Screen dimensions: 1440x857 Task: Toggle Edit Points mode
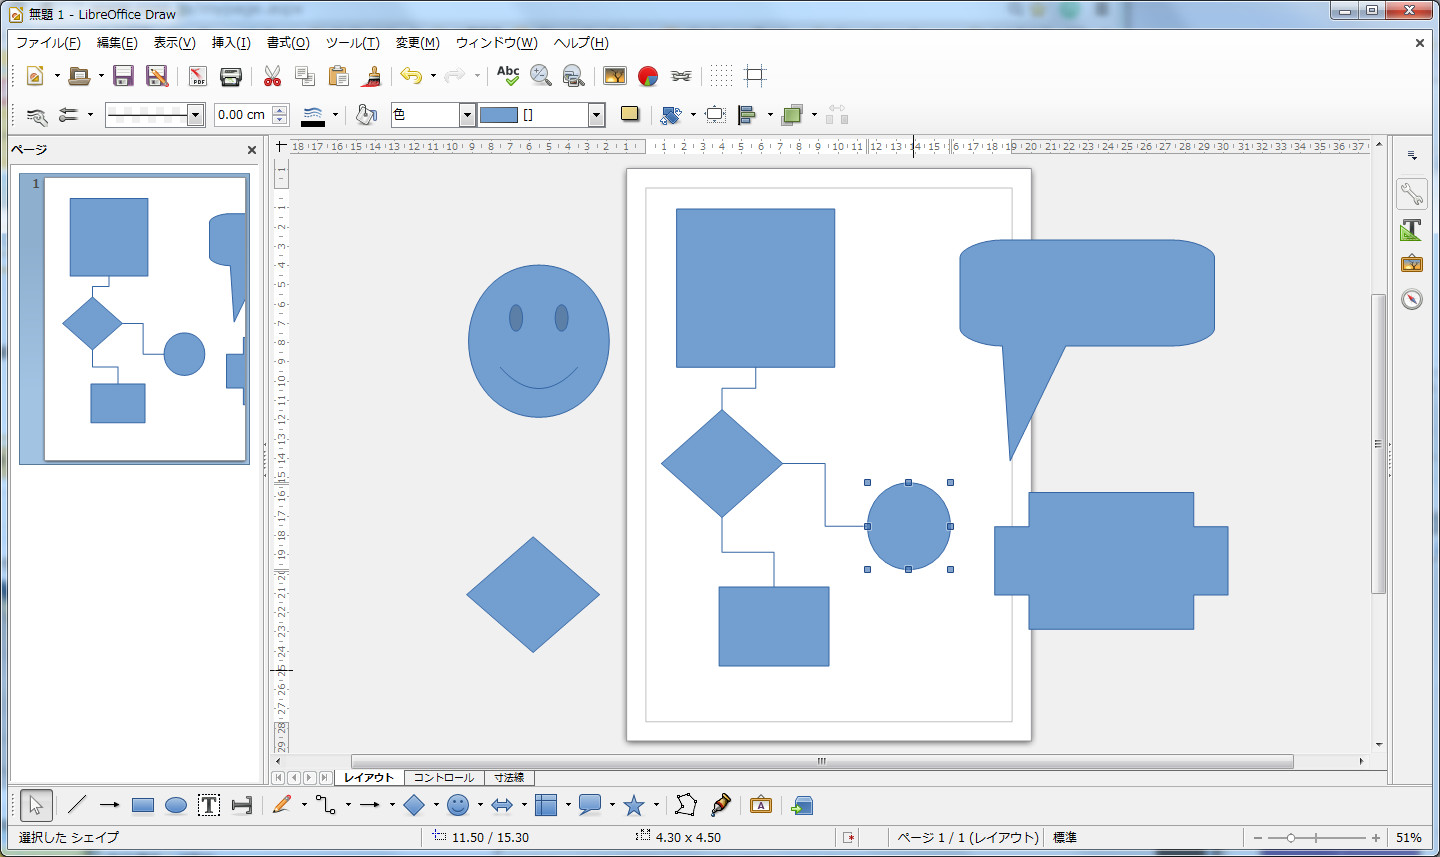click(685, 805)
